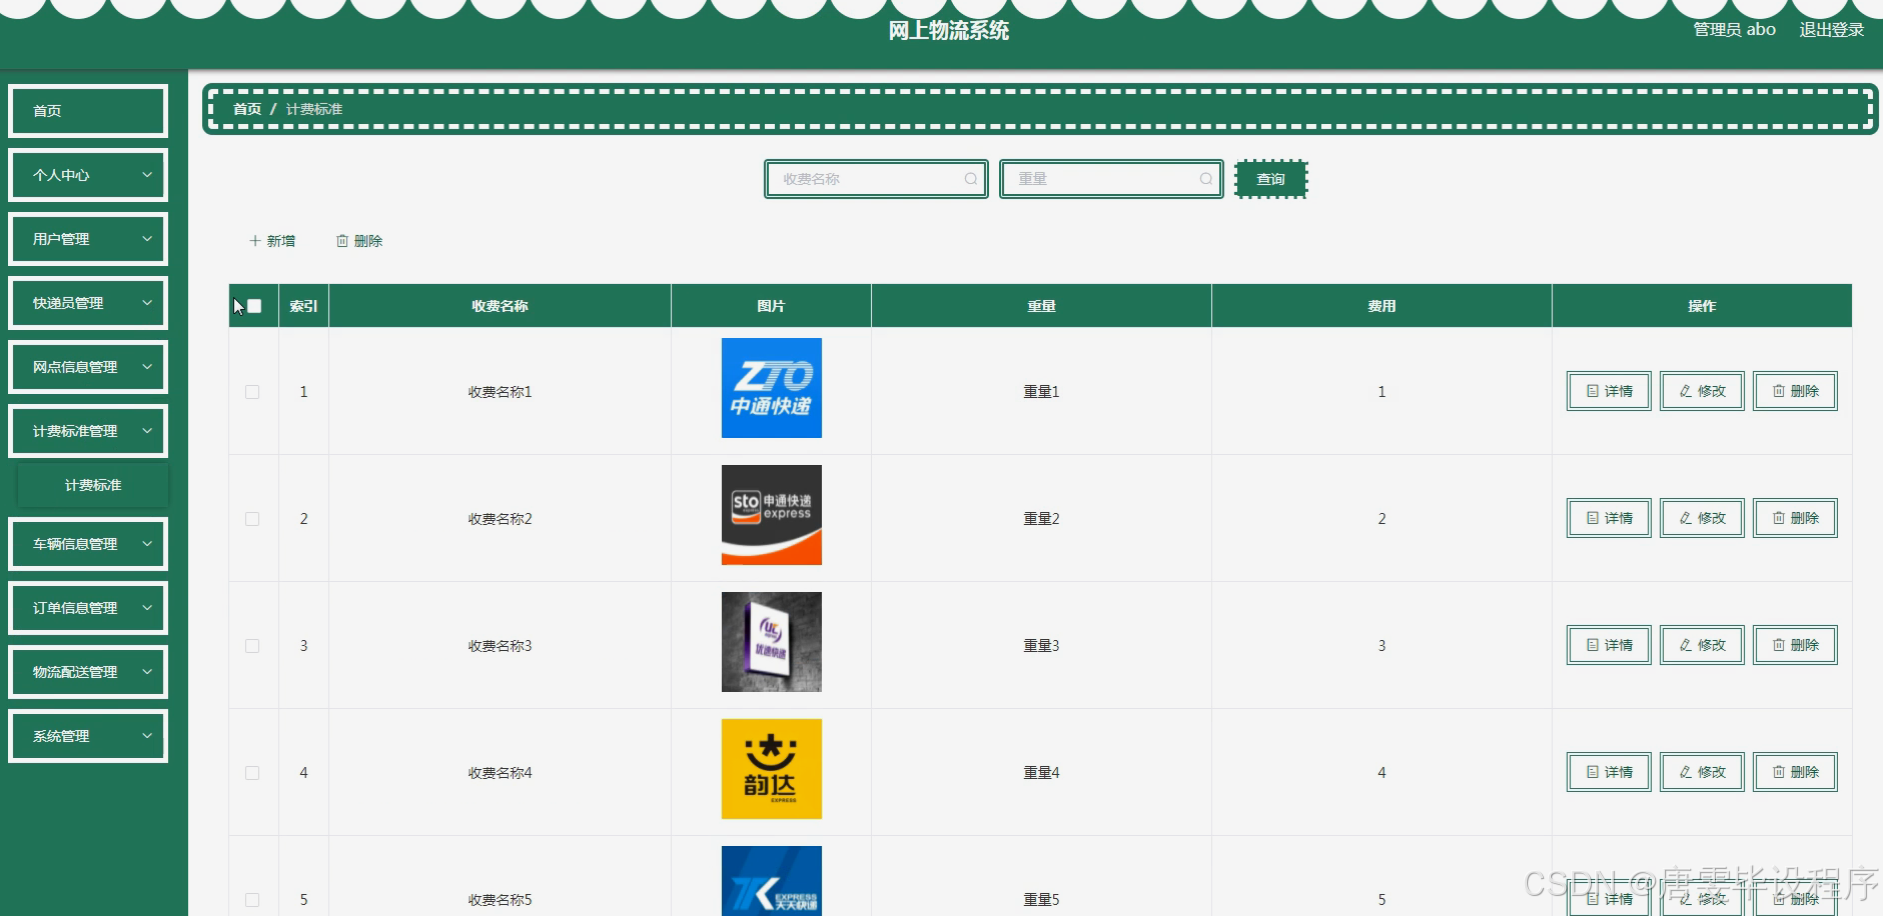Check the checkbox for row 4
Viewport: 1883px width, 916px height.
[252, 773]
